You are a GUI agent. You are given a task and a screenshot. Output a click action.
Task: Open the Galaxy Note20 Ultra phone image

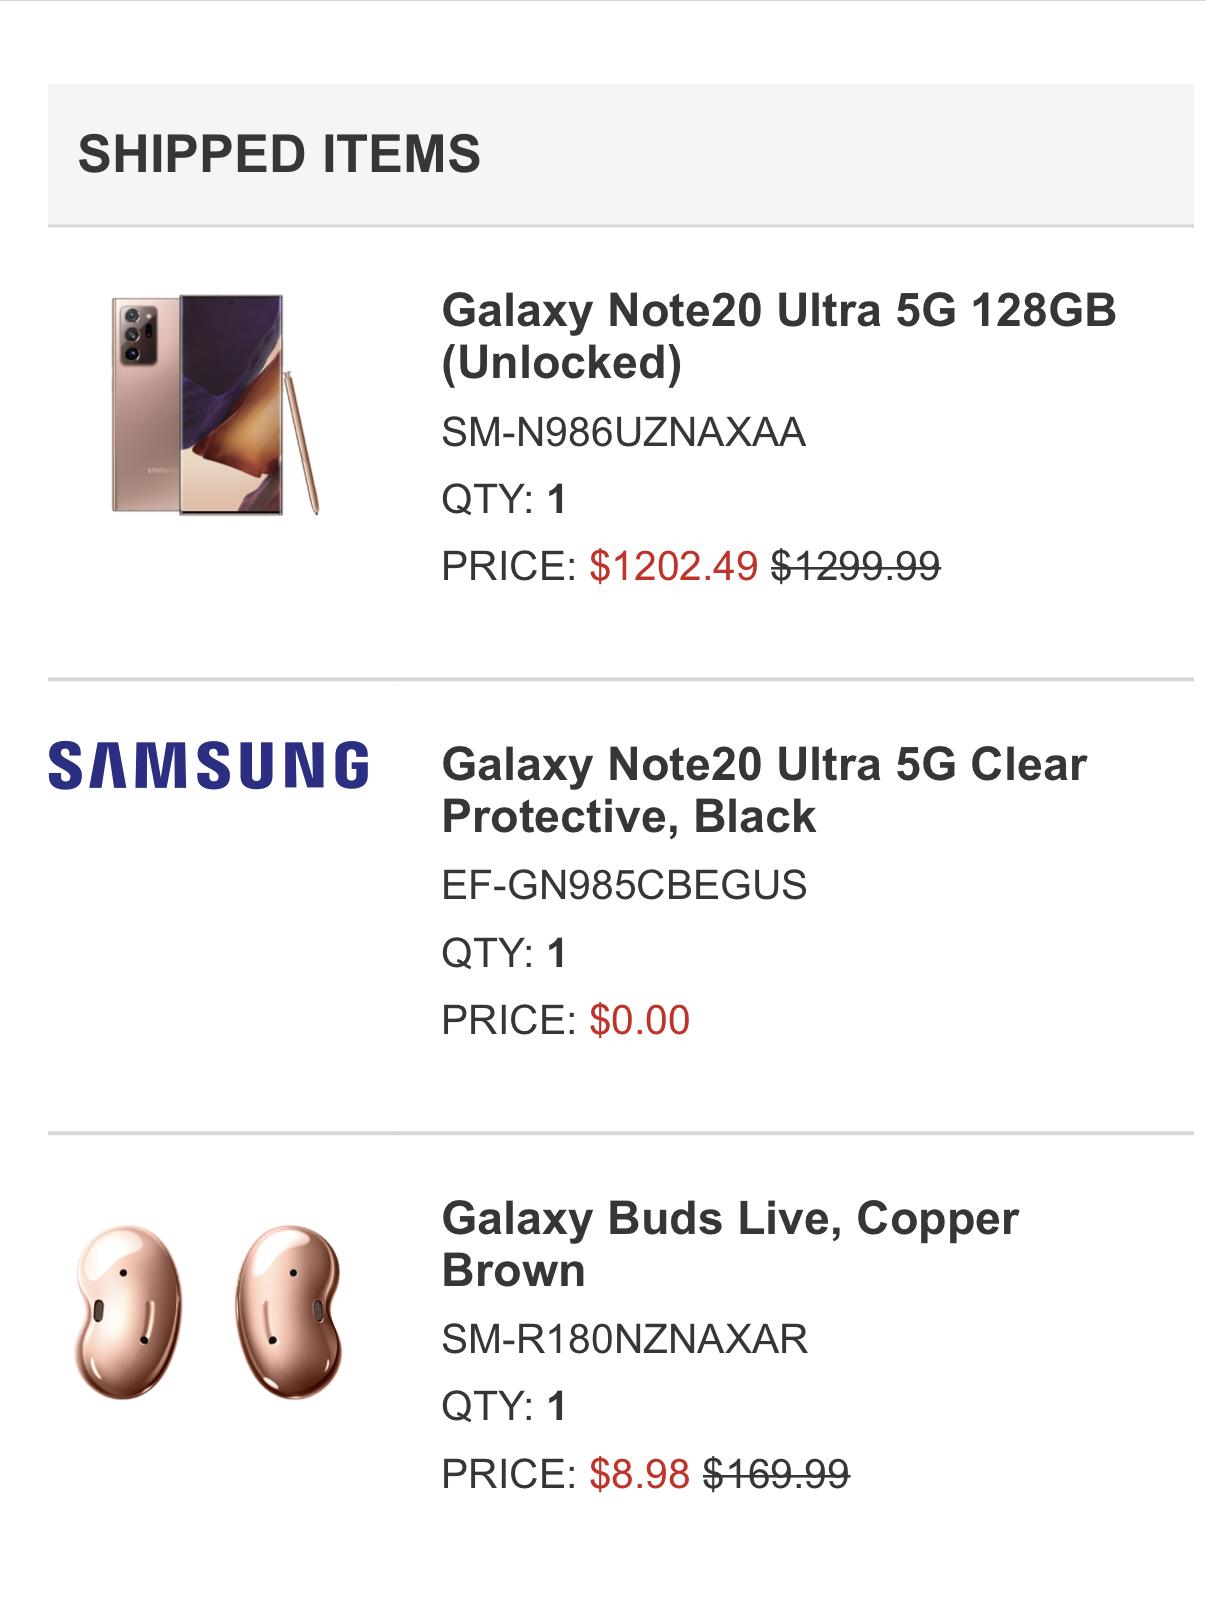click(x=214, y=404)
